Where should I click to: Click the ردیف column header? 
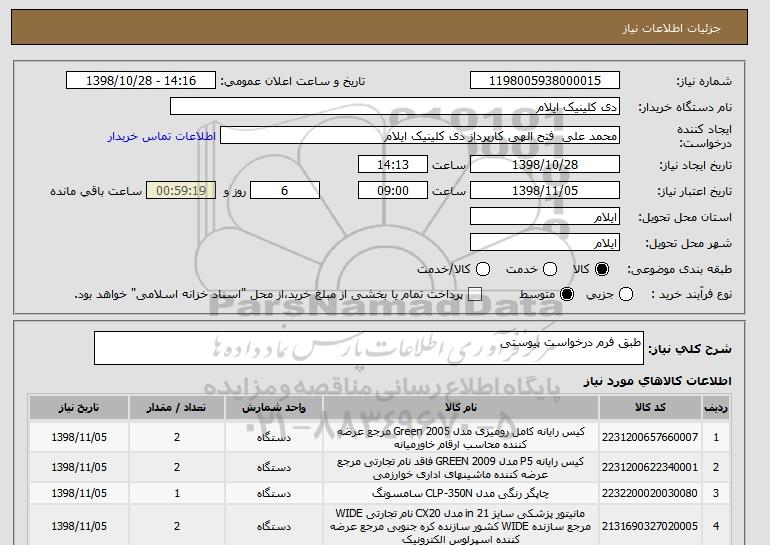coord(716,408)
